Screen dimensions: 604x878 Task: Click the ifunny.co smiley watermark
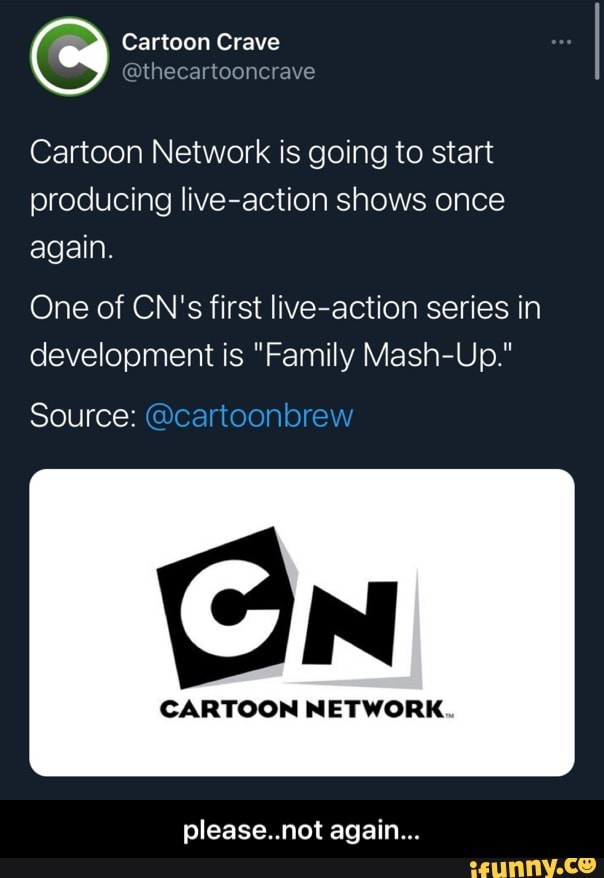click(589, 866)
